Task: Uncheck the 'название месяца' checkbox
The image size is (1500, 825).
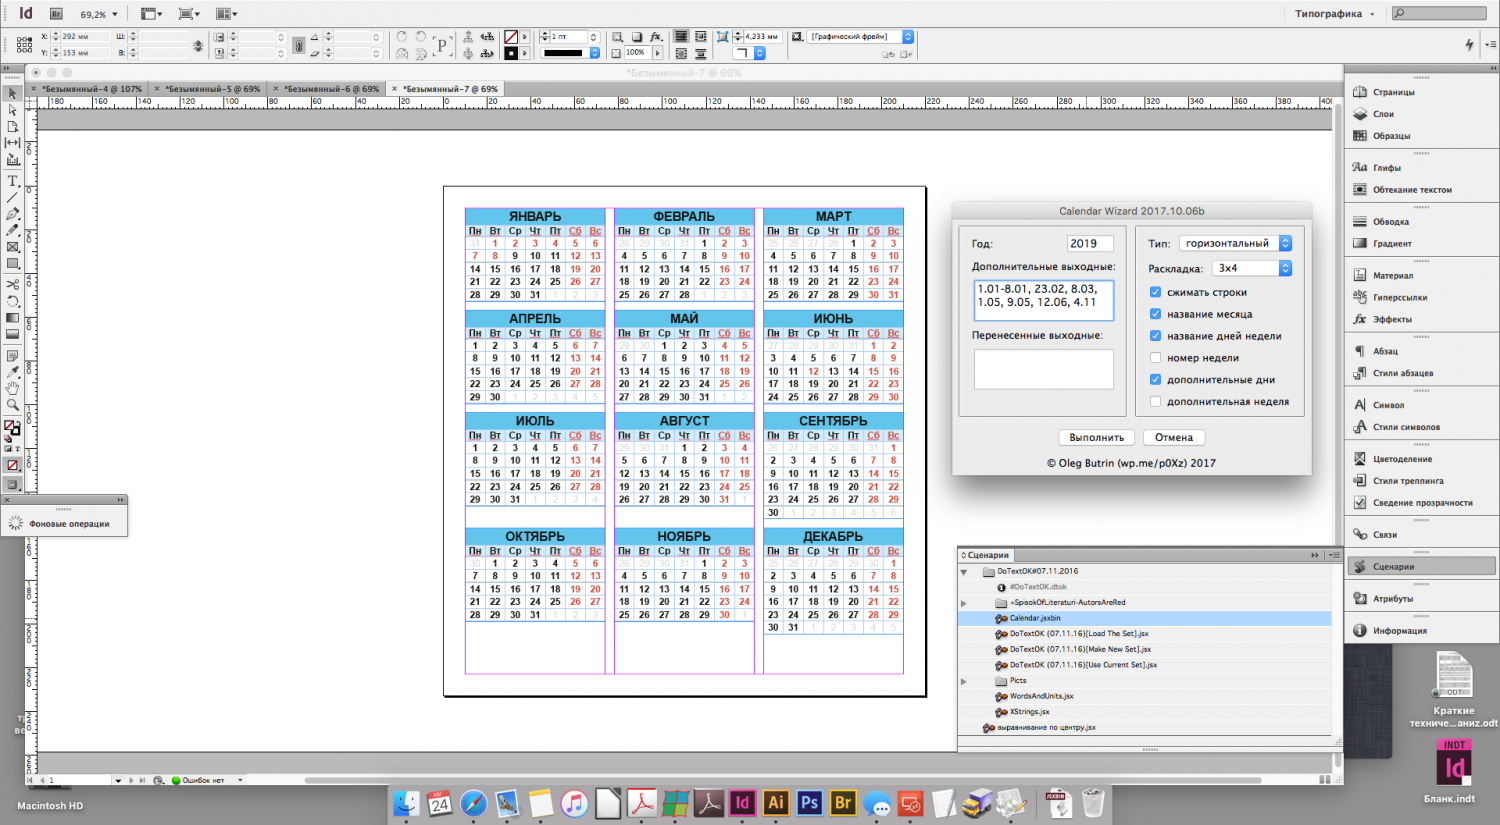Action: [x=1156, y=314]
